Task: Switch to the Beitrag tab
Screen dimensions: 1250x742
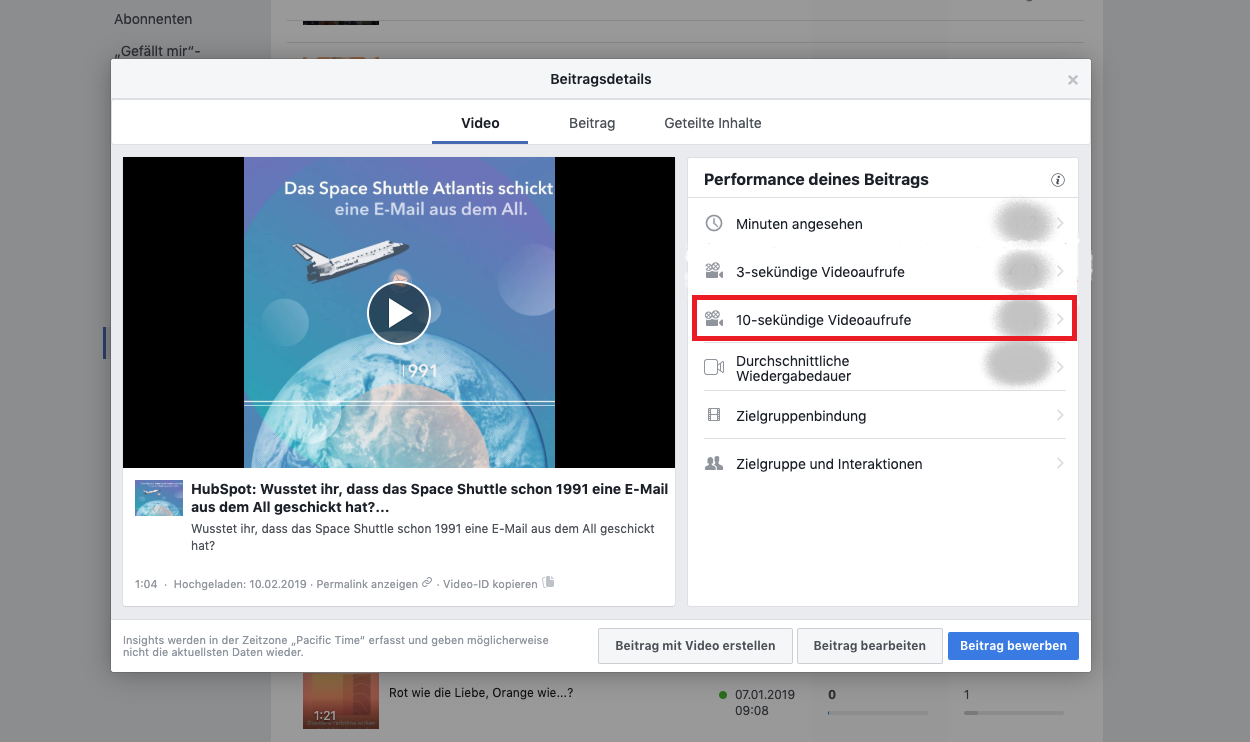Action: [592, 123]
